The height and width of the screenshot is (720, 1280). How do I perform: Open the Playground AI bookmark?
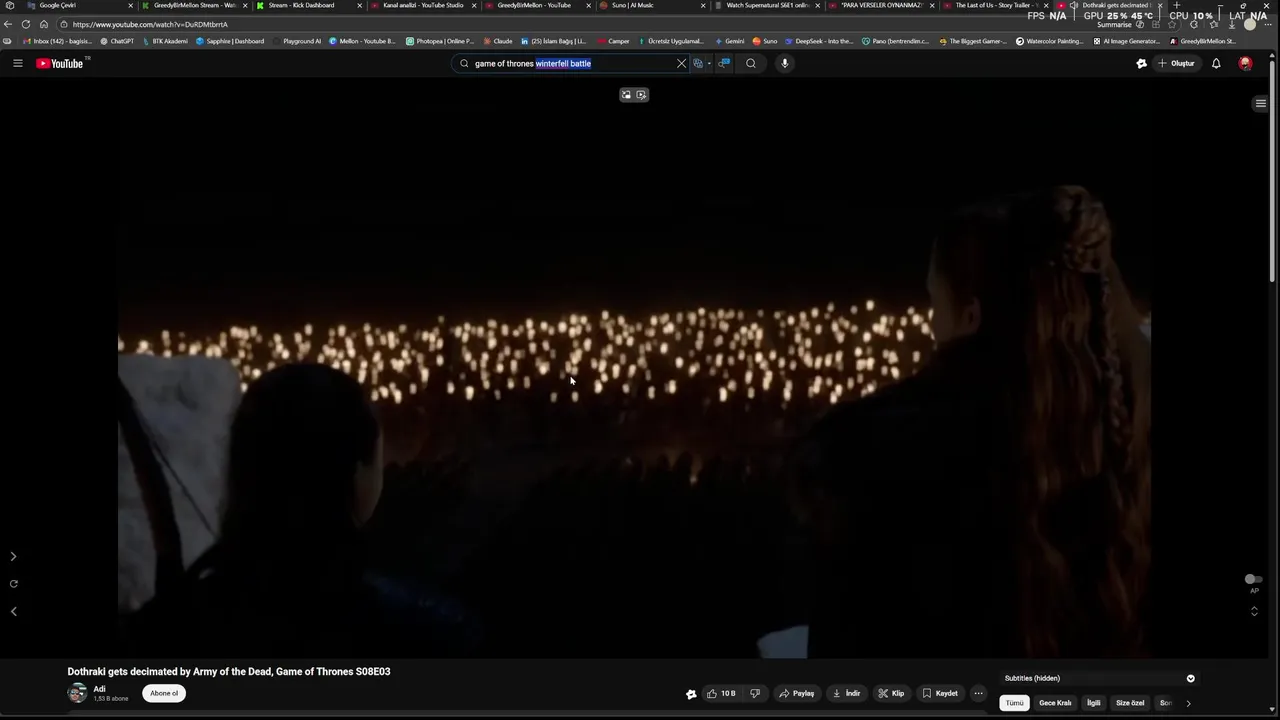pos(297,41)
